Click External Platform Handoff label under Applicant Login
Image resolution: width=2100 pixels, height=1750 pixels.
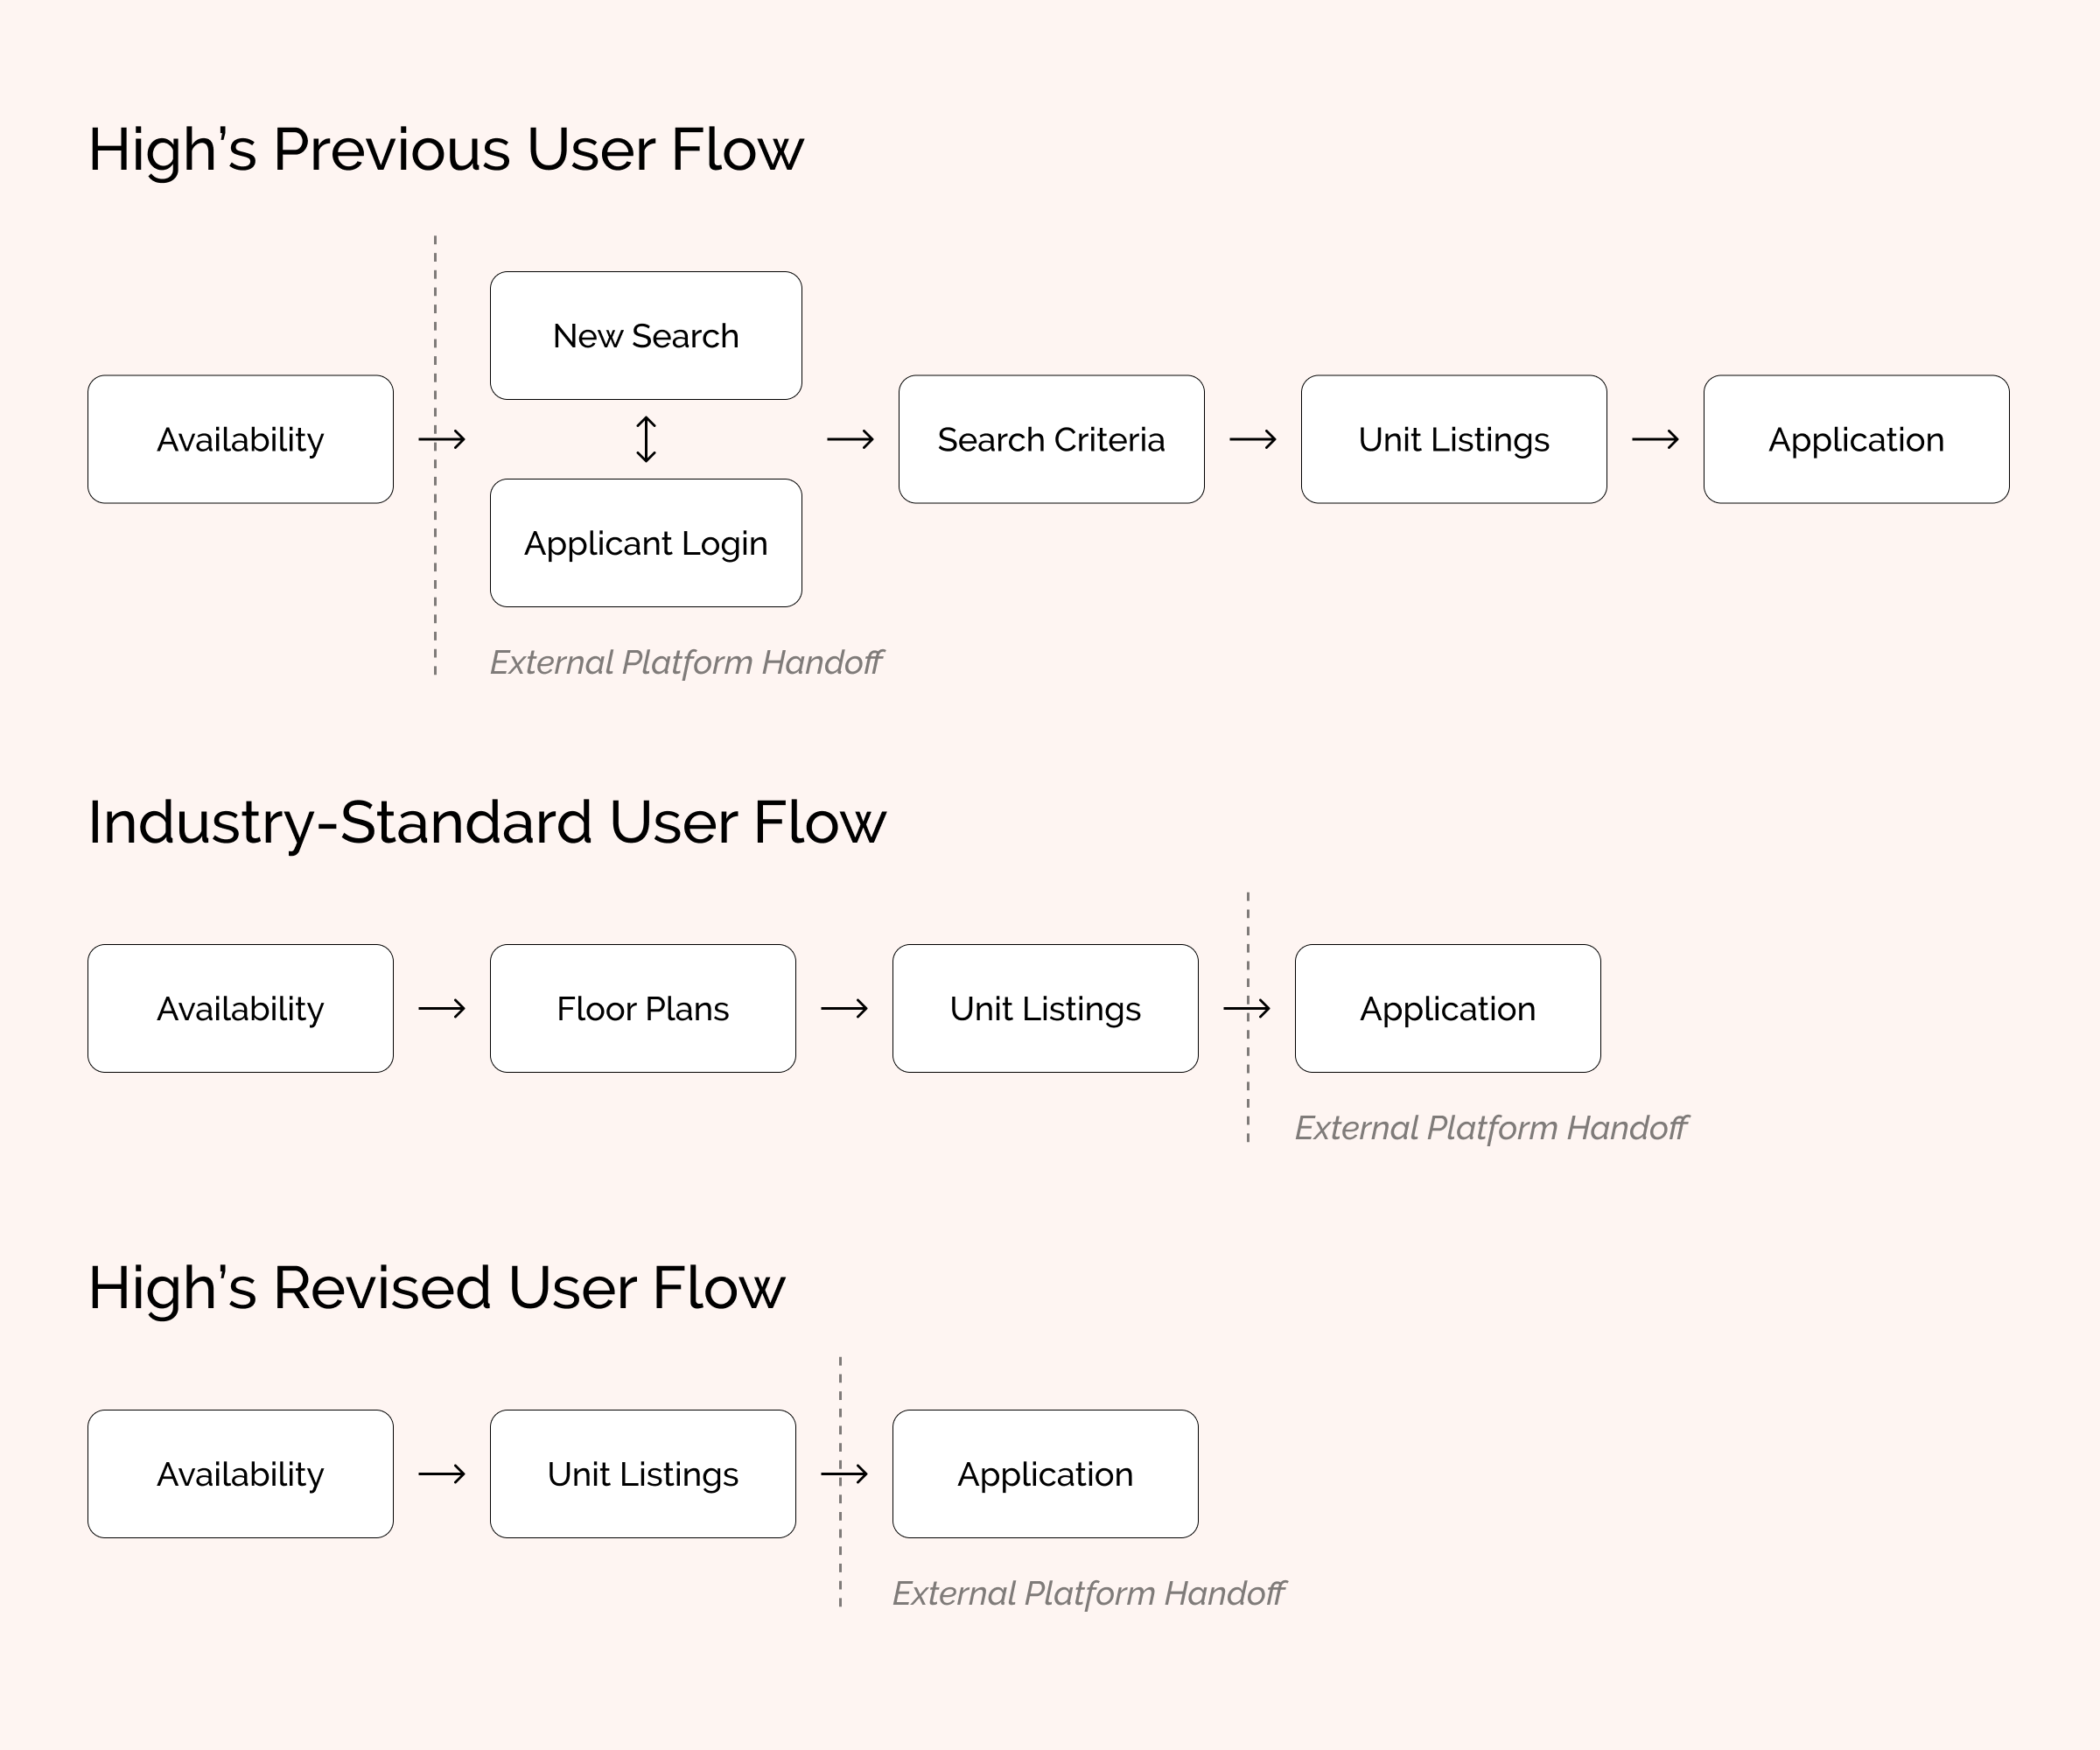pyautogui.click(x=686, y=662)
